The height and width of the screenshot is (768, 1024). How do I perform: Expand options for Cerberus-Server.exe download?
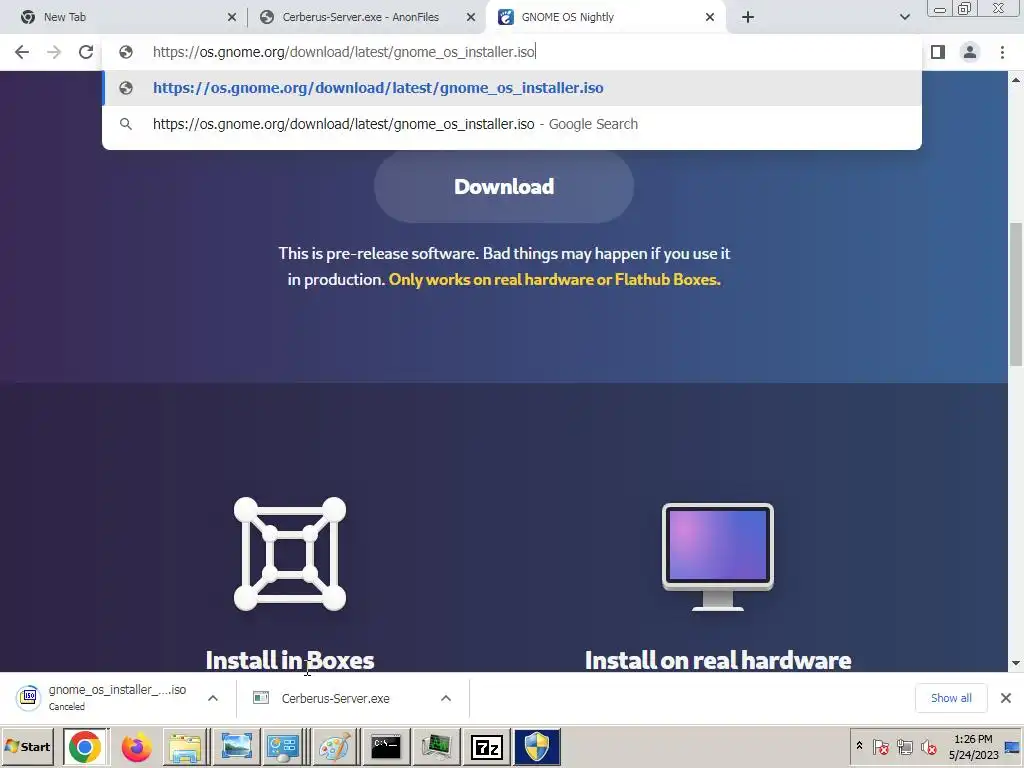tap(446, 698)
